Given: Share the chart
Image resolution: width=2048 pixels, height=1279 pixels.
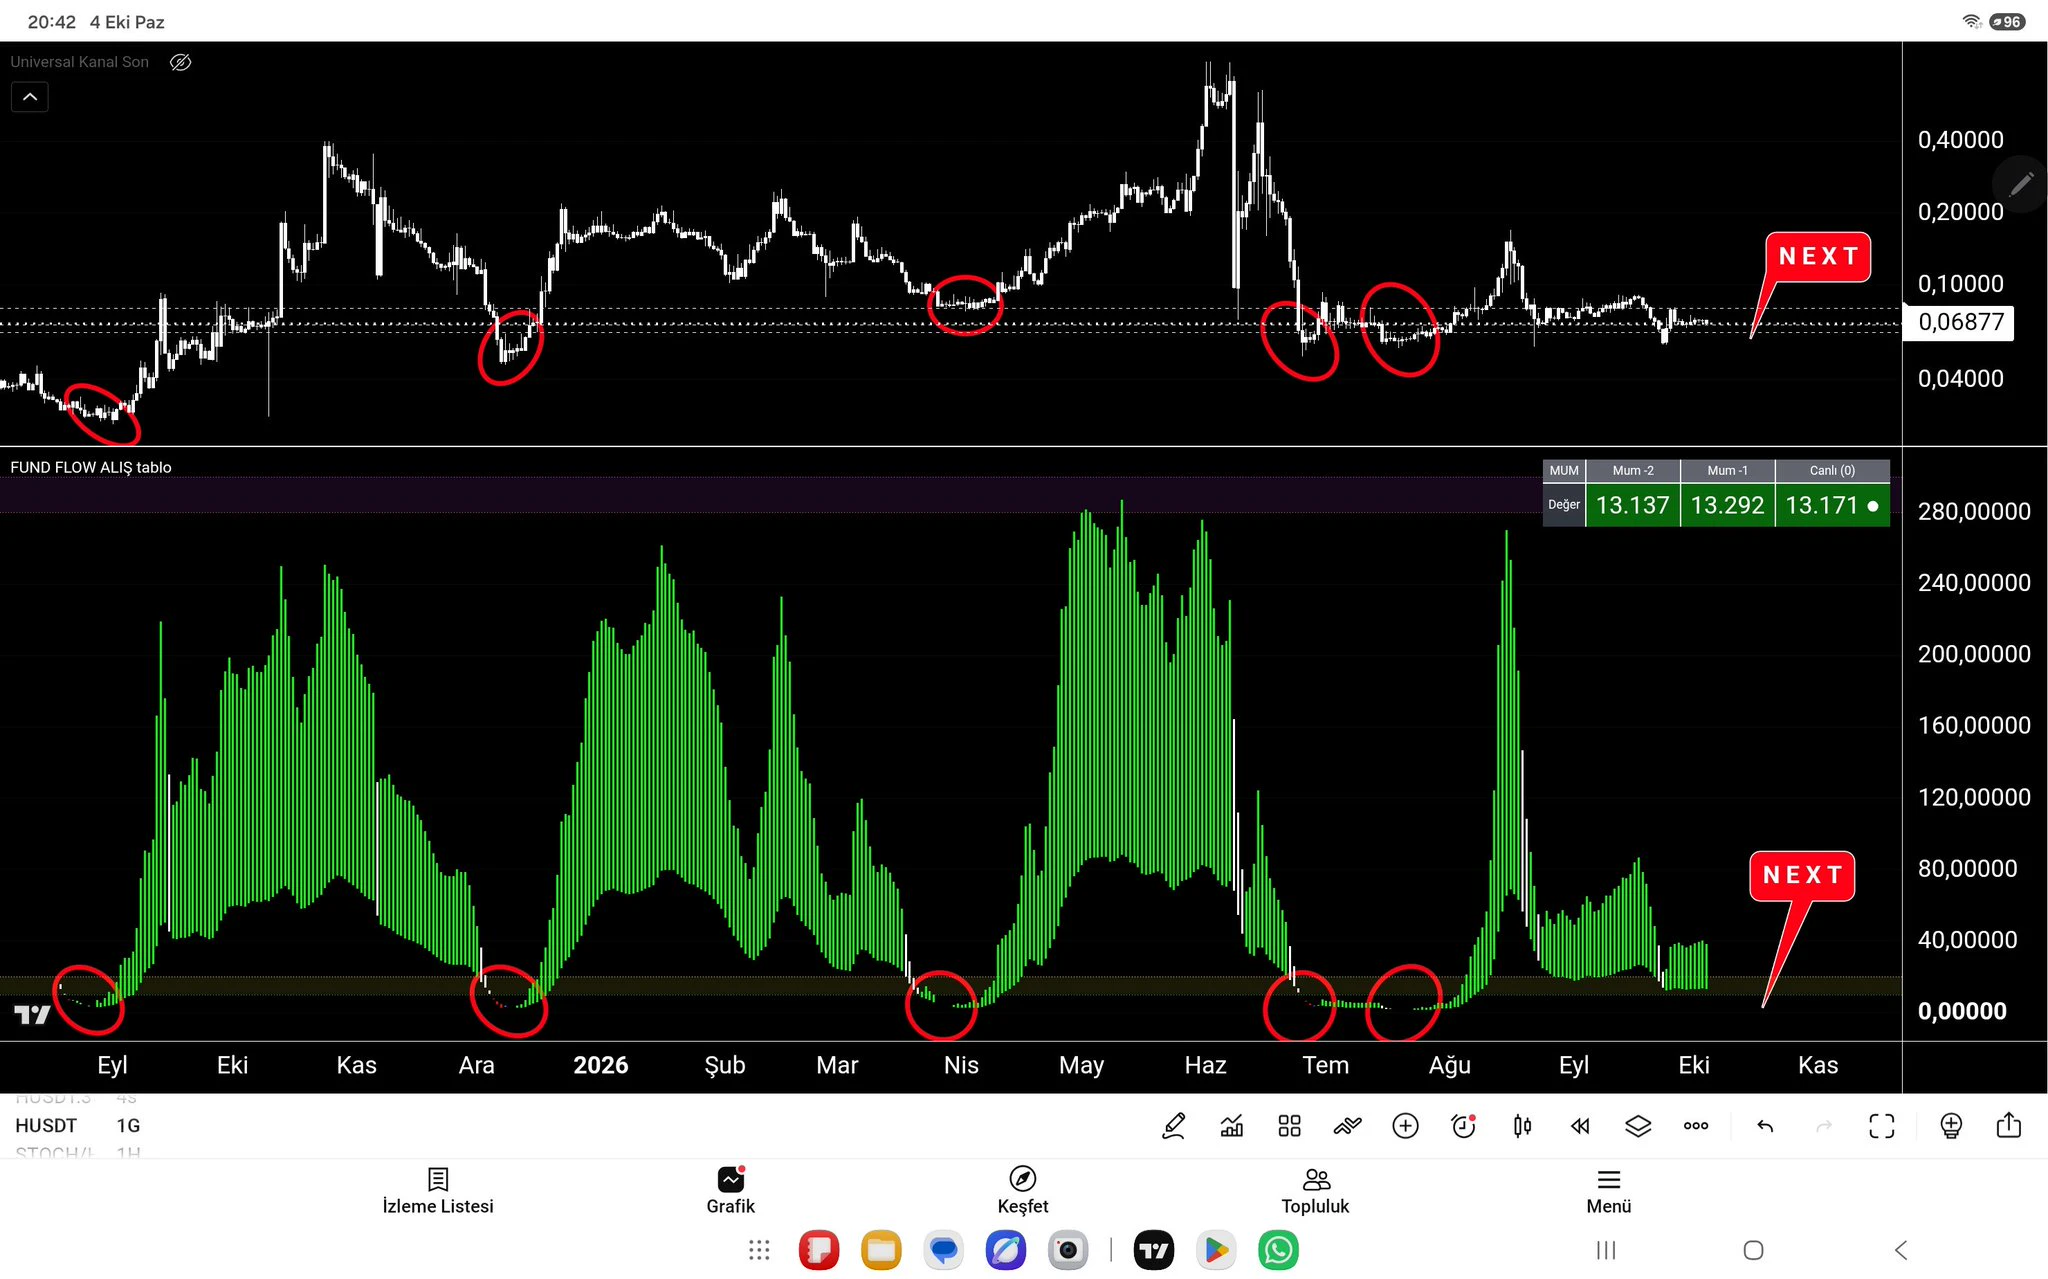Looking at the screenshot, I should click(x=2009, y=1125).
